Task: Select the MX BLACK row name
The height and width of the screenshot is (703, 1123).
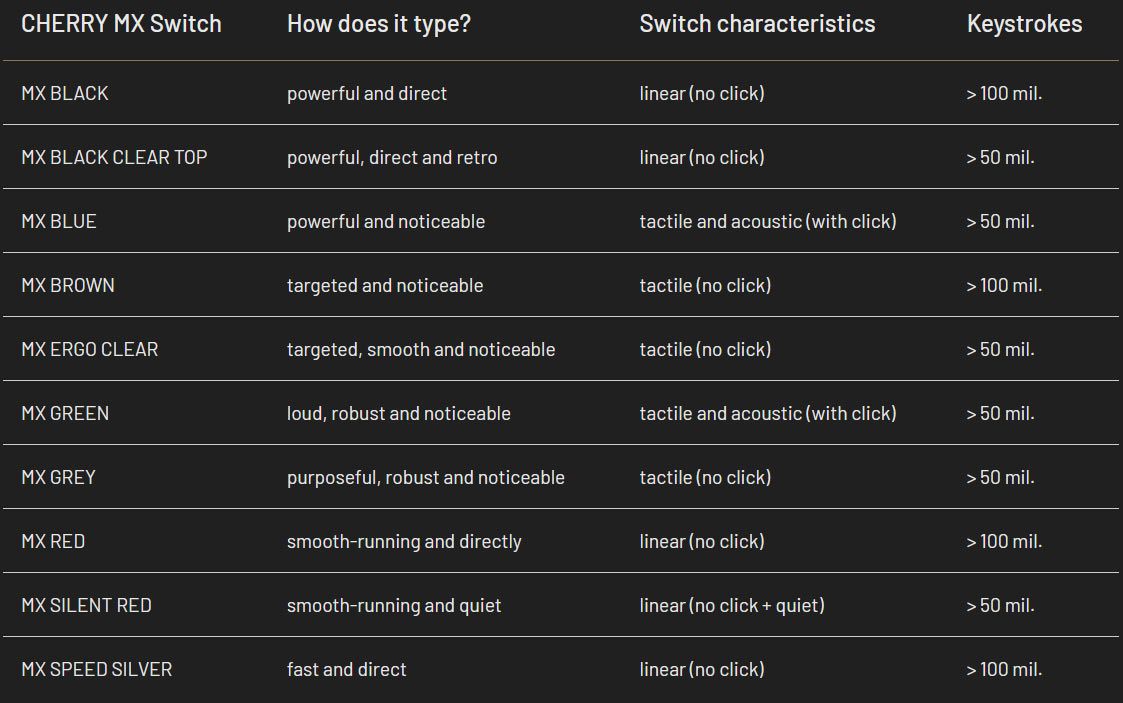Action: 64,93
